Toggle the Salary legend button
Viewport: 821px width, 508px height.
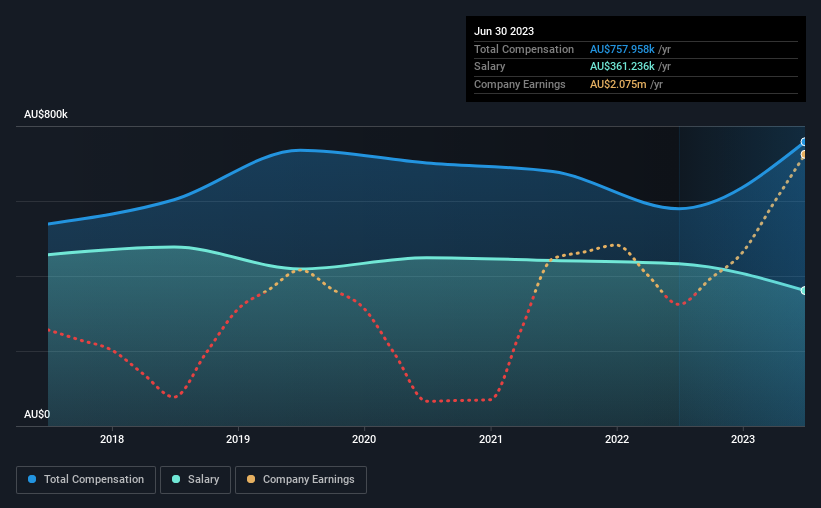195,480
